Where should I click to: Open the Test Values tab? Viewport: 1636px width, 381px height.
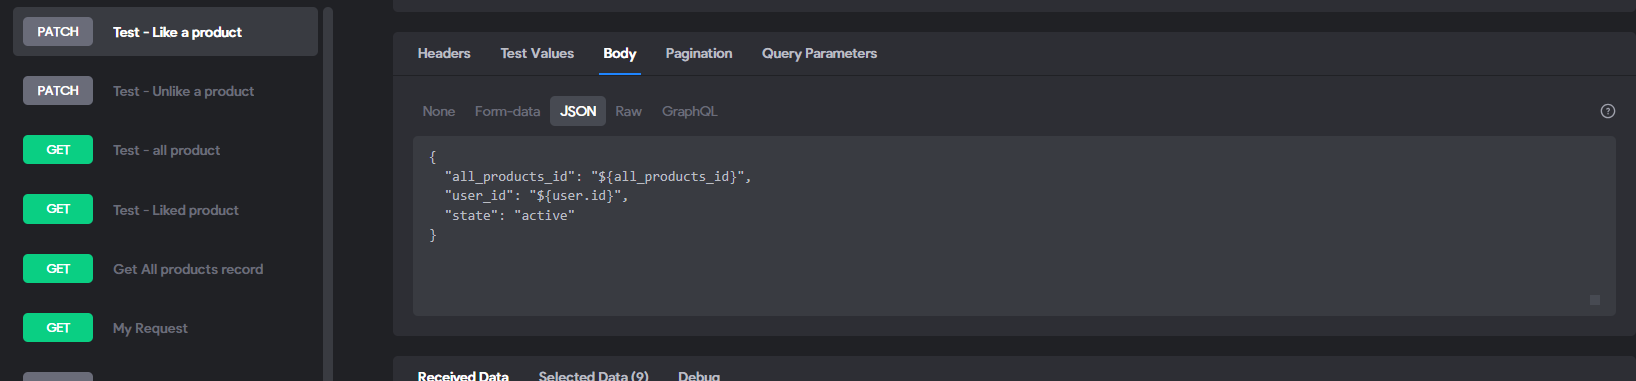pos(537,53)
